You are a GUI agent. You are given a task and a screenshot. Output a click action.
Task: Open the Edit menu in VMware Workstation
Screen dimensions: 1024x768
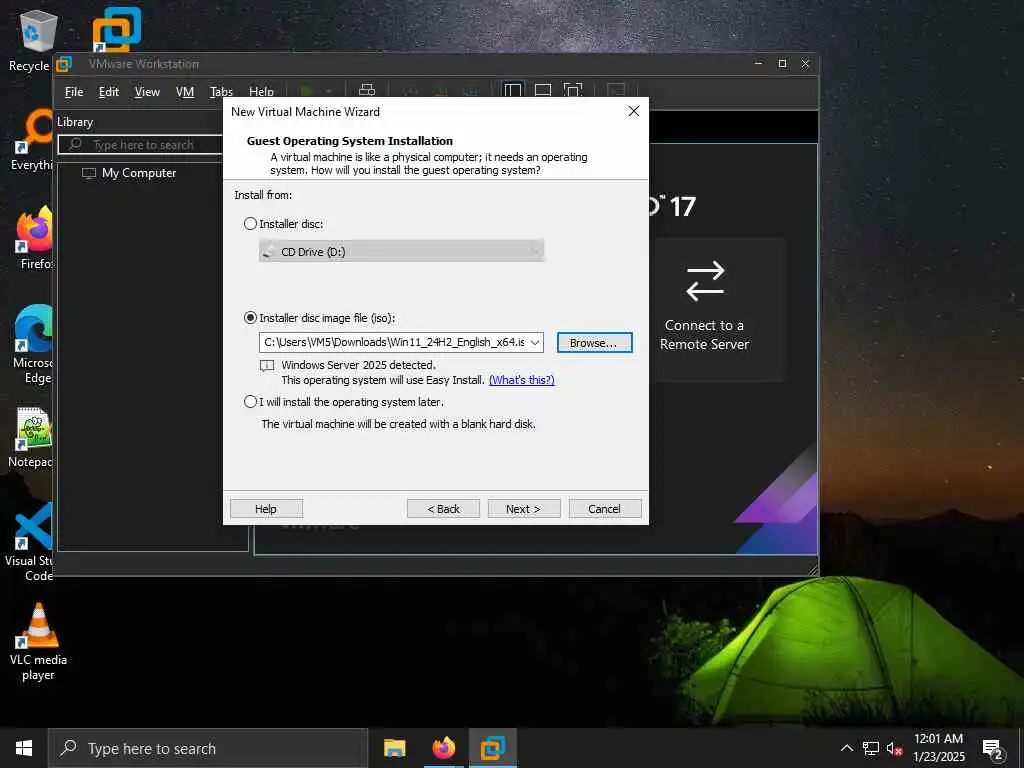click(x=108, y=92)
